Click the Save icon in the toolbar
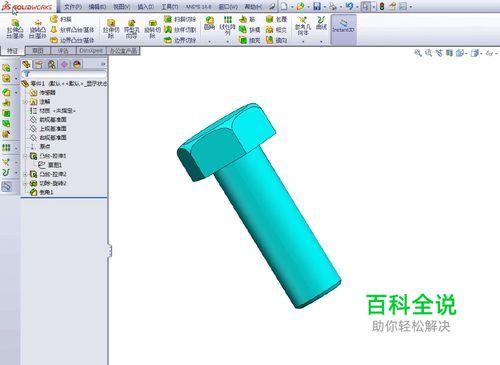This screenshot has width=500, height=365. [x=317, y=6]
